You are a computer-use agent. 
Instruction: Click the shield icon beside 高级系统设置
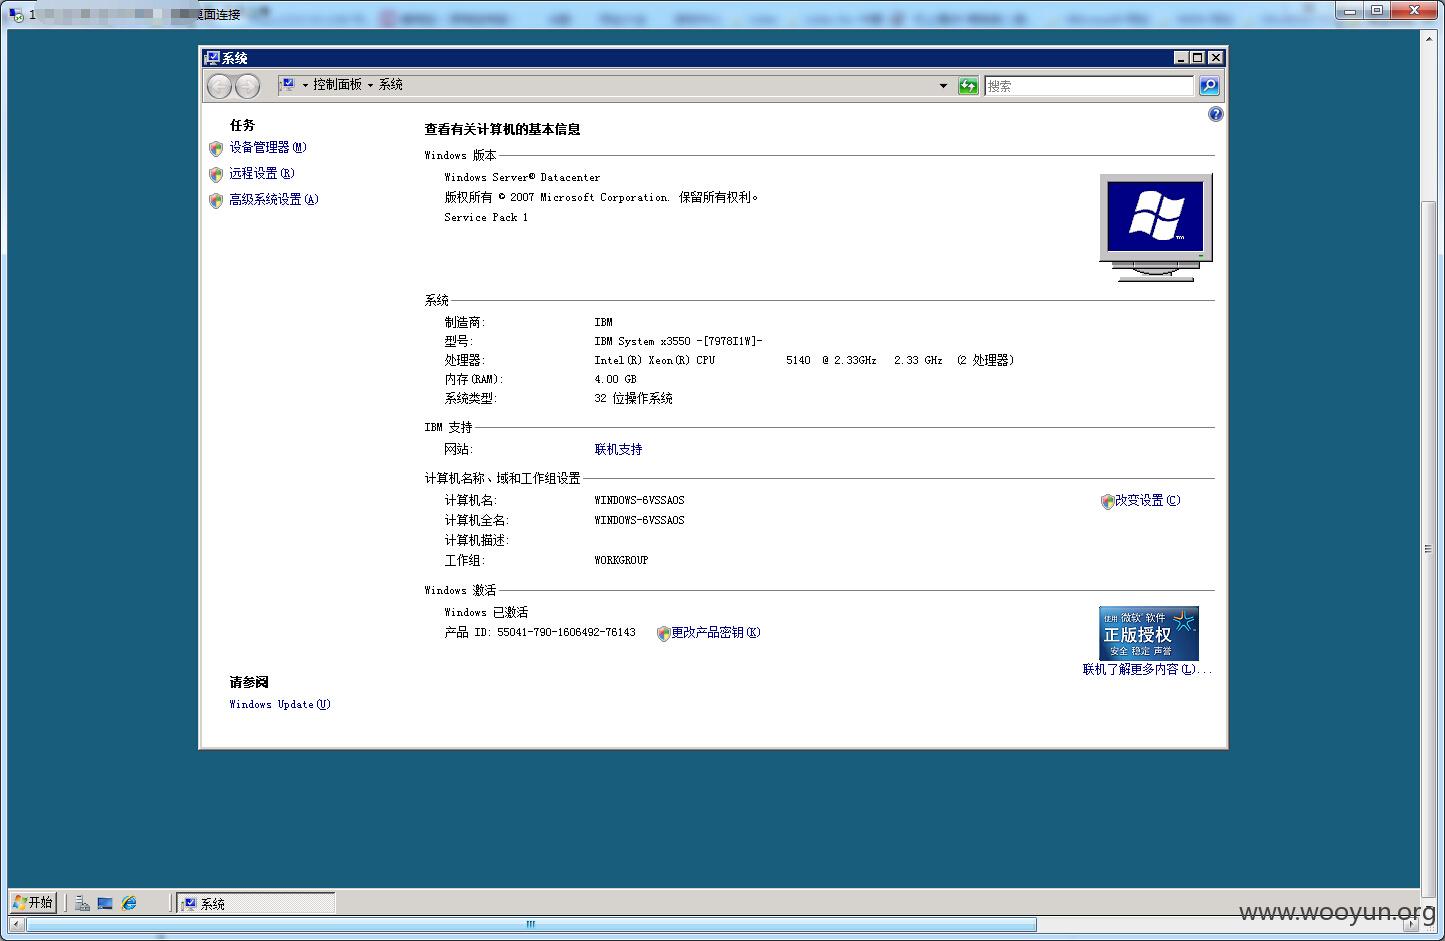(x=216, y=200)
